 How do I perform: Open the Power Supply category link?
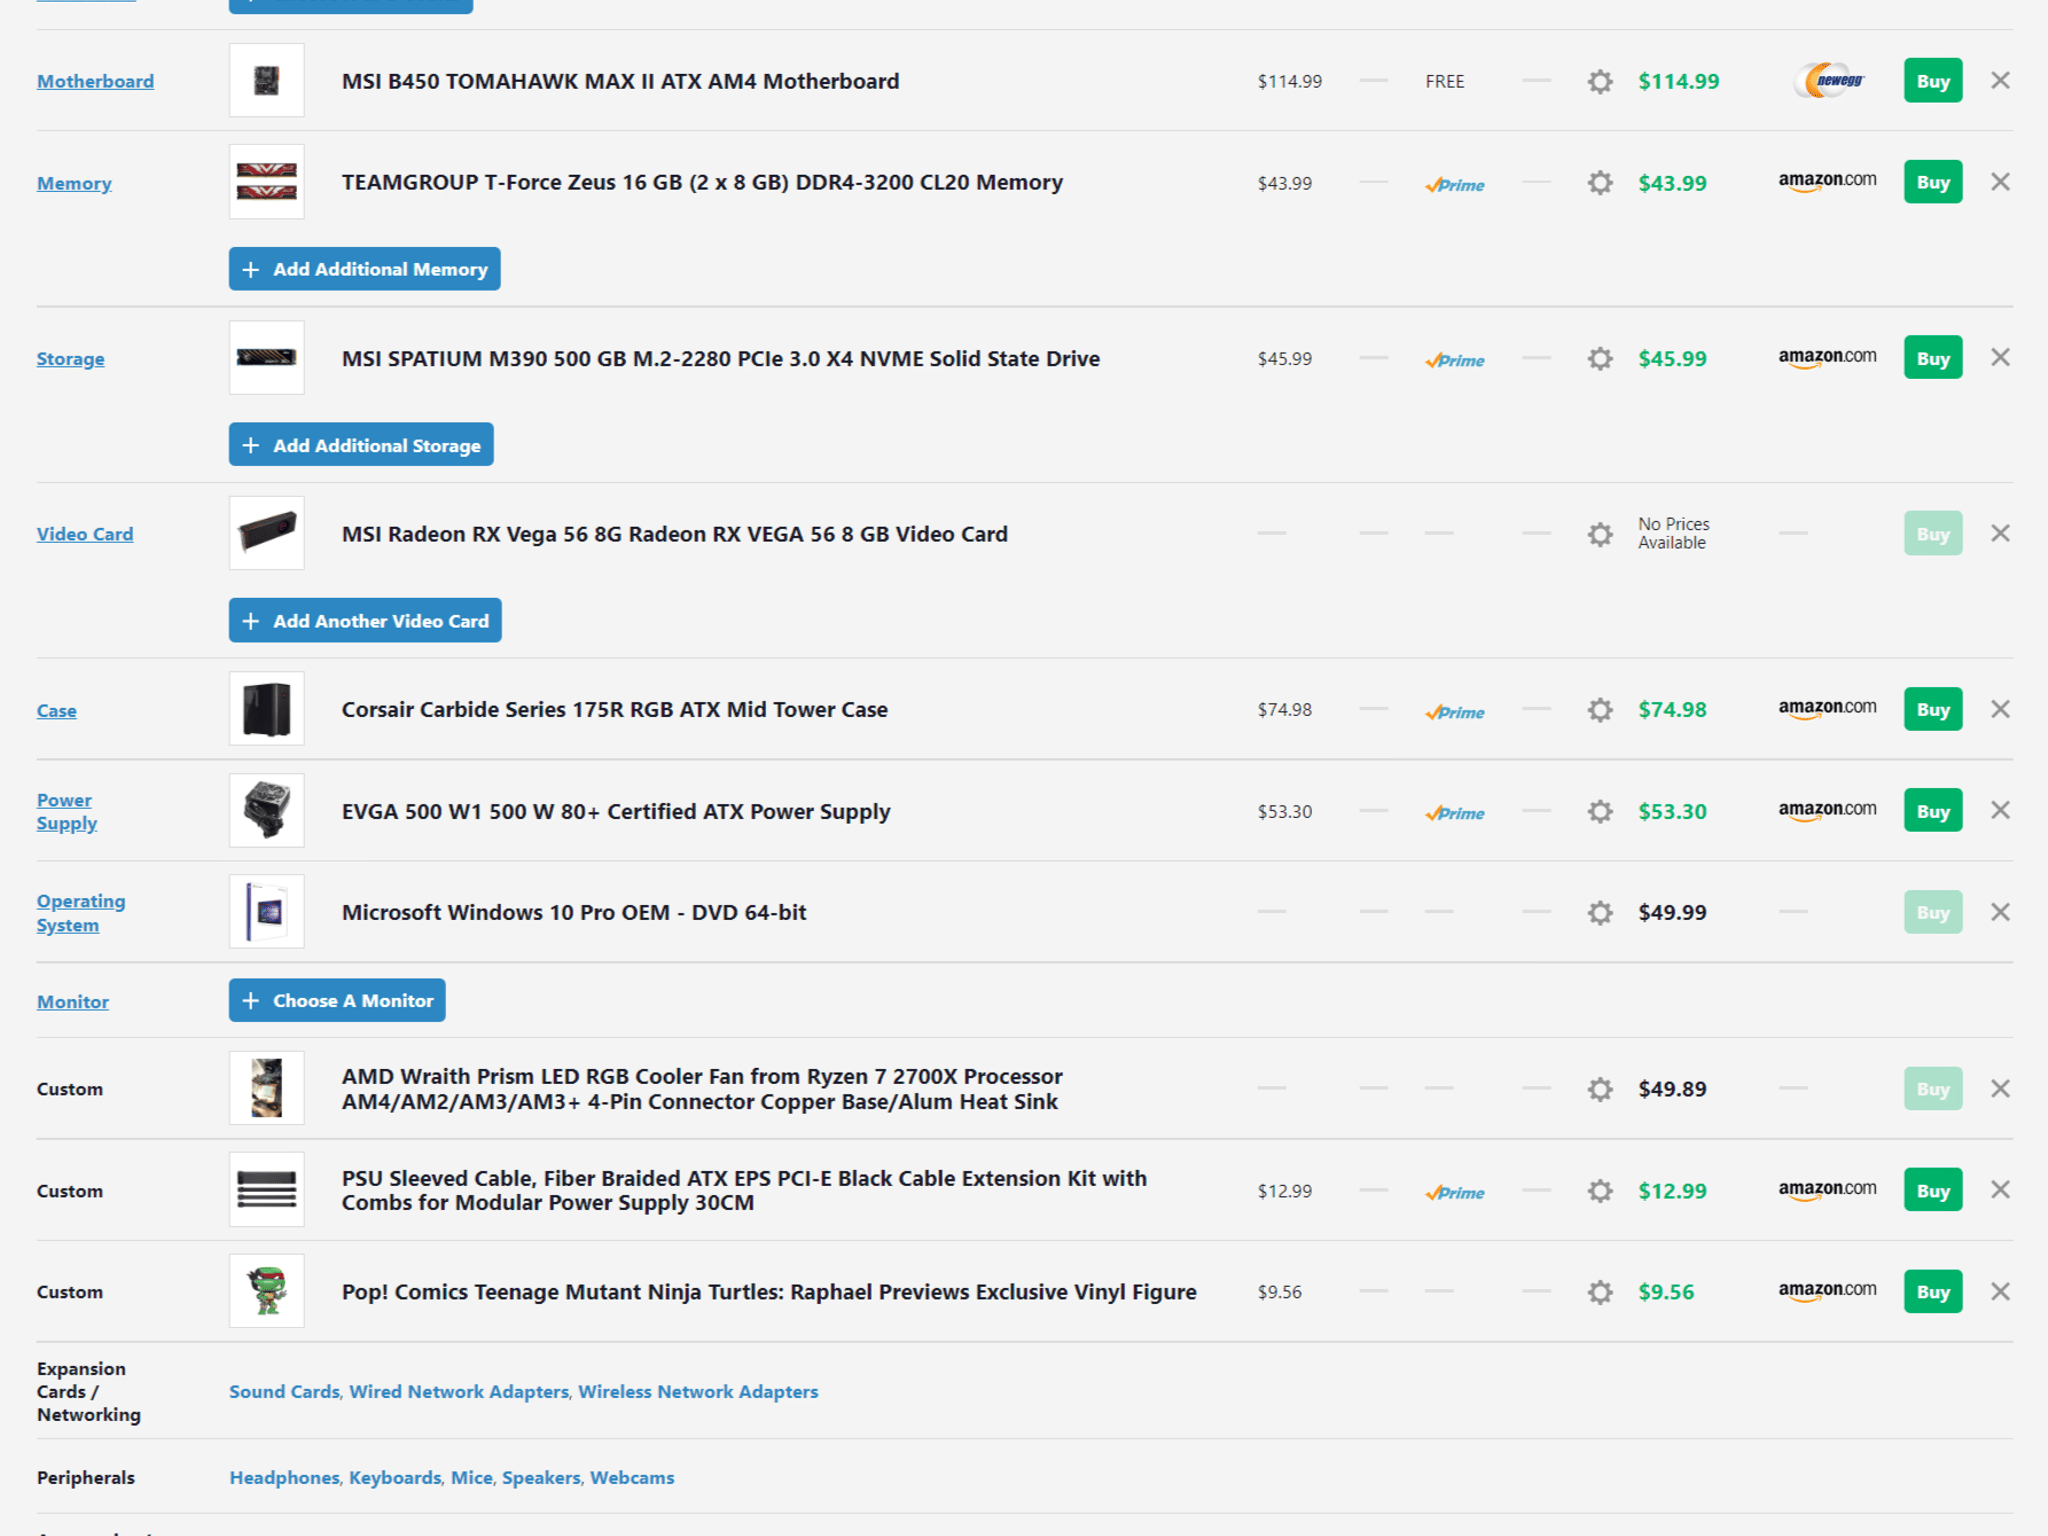pyautogui.click(x=67, y=811)
